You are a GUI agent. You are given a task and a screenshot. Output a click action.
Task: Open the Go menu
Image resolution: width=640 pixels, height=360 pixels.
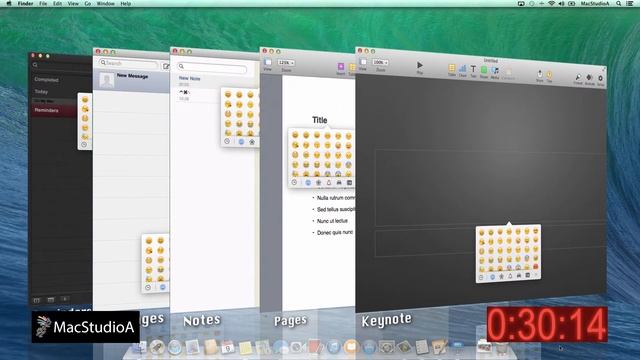[88, 3]
